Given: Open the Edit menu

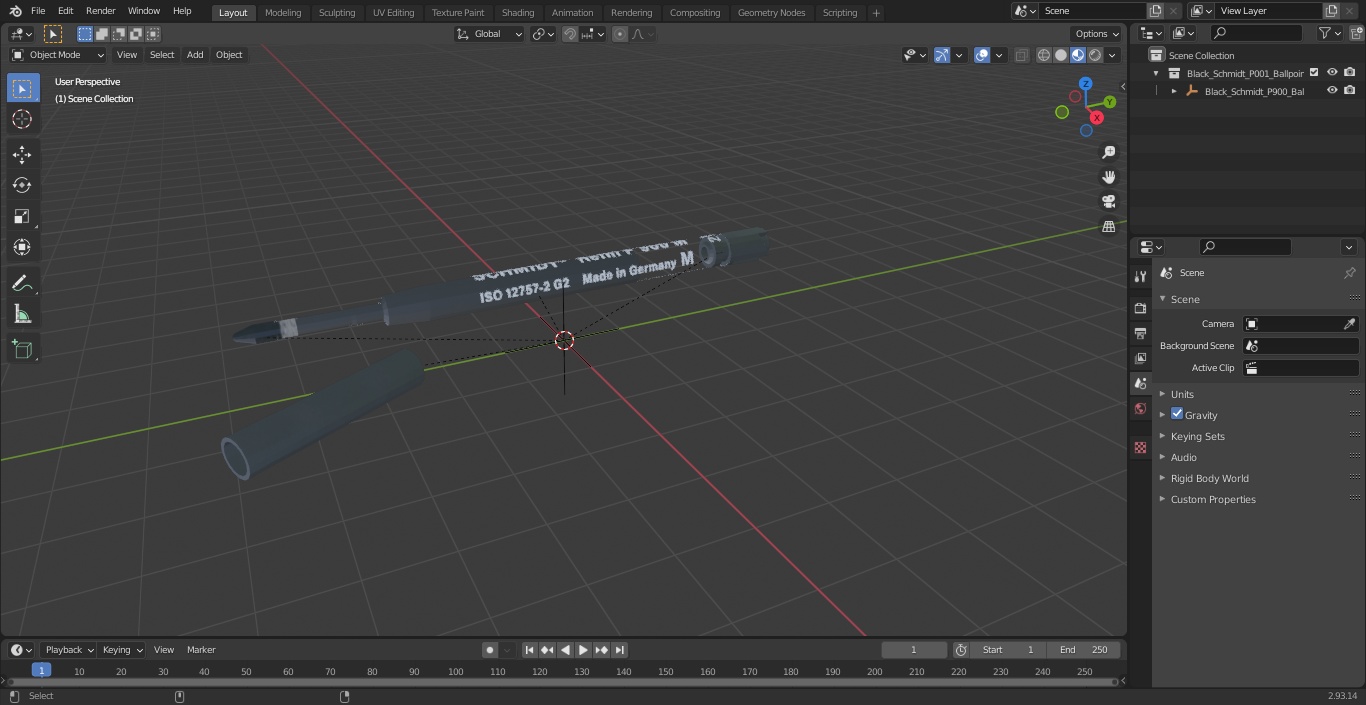Looking at the screenshot, I should [x=65, y=11].
